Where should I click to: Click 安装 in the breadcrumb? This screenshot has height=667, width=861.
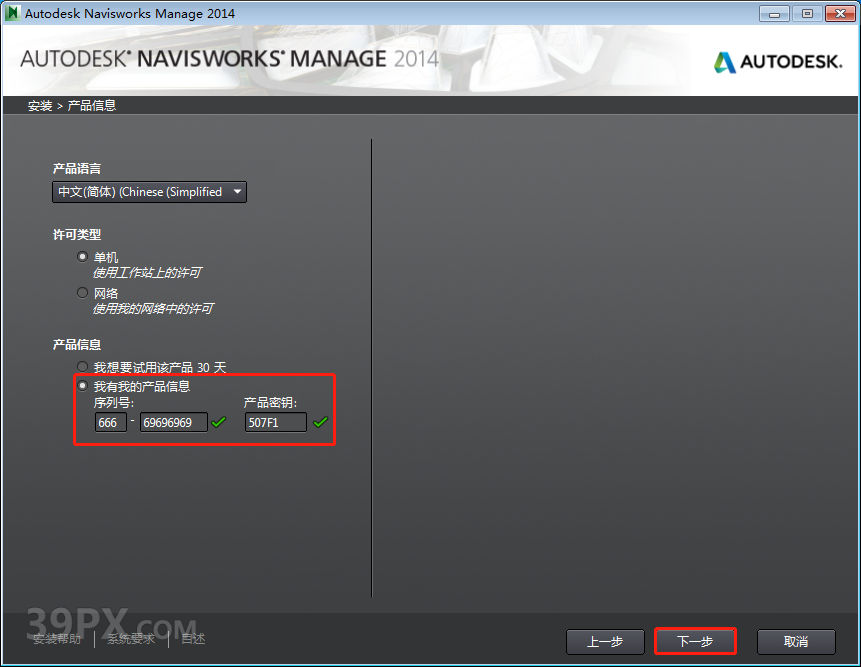39,104
